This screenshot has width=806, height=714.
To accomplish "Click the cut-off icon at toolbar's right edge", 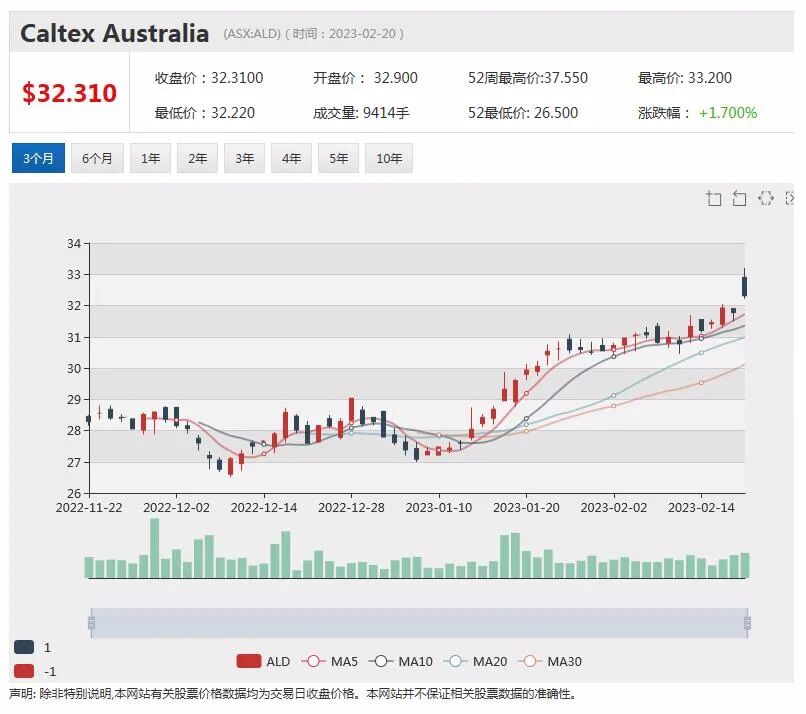I will tap(790, 198).
